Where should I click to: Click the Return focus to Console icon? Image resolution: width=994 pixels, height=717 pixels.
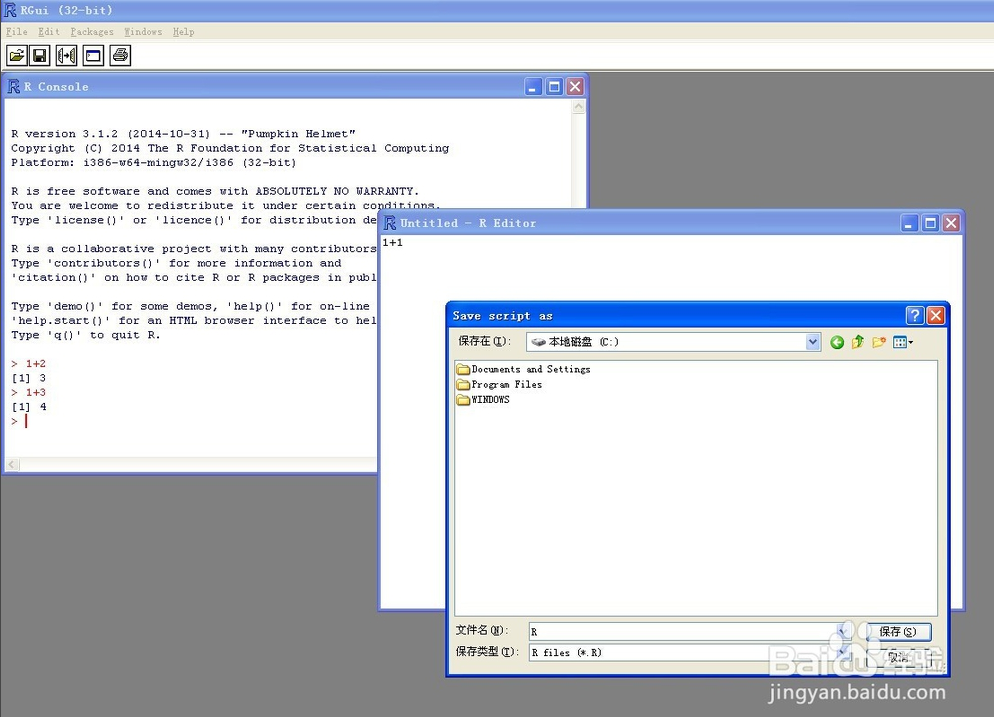coord(93,56)
